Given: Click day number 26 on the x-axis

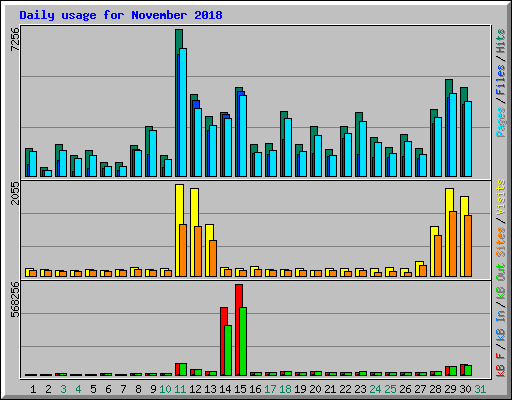Looking at the screenshot, I should pyautogui.click(x=405, y=389).
